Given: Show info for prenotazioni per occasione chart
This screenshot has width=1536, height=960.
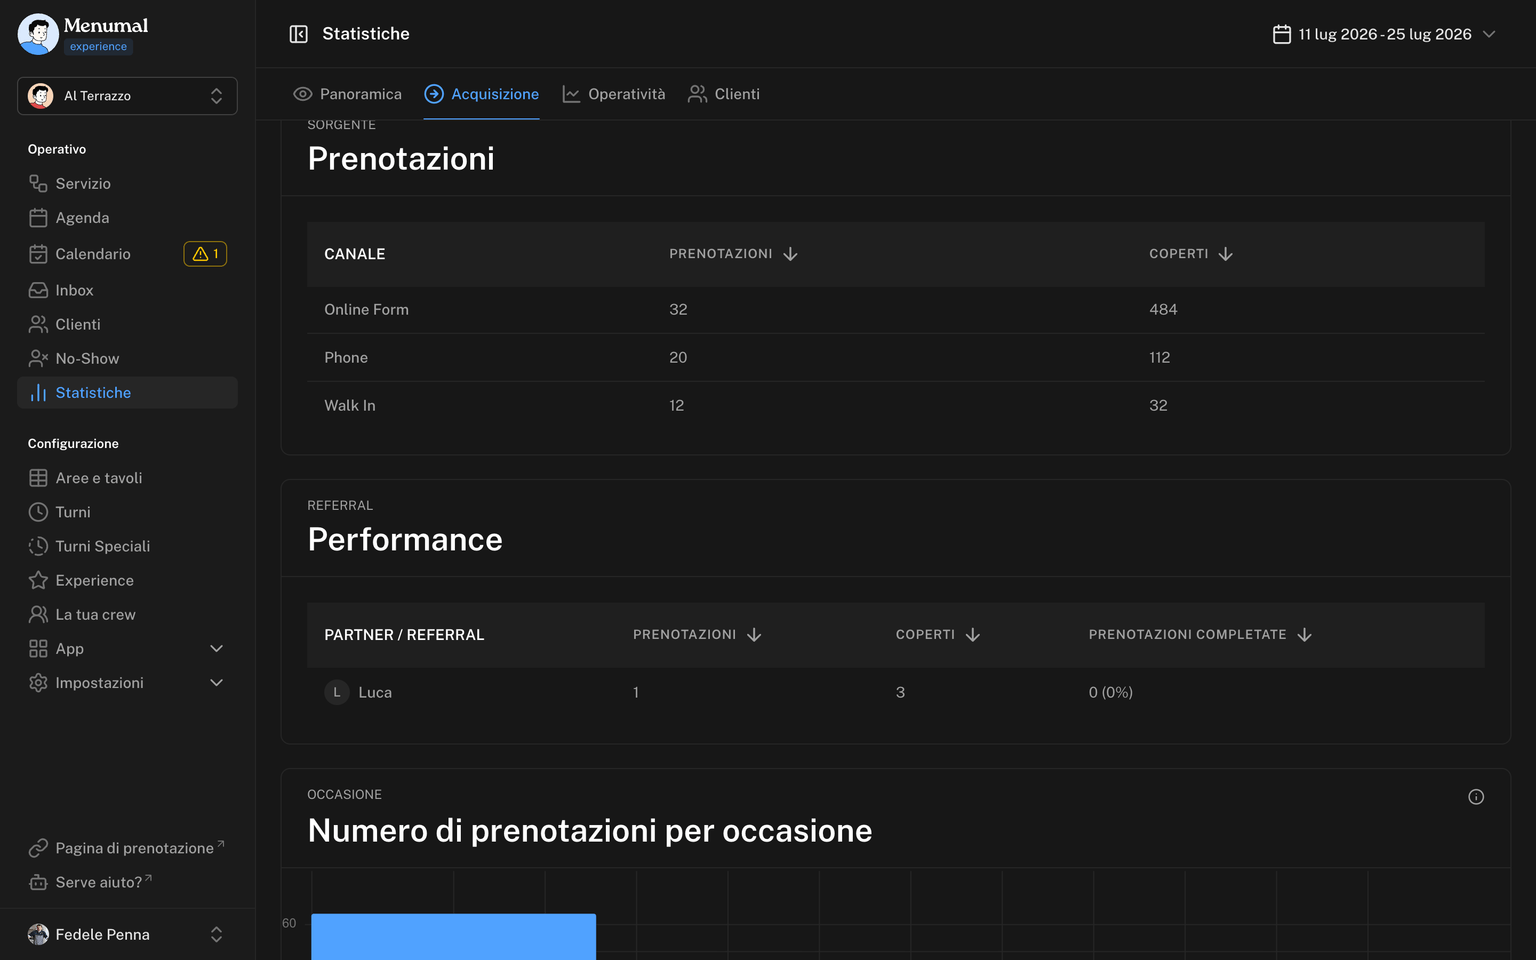Looking at the screenshot, I should click(x=1476, y=797).
